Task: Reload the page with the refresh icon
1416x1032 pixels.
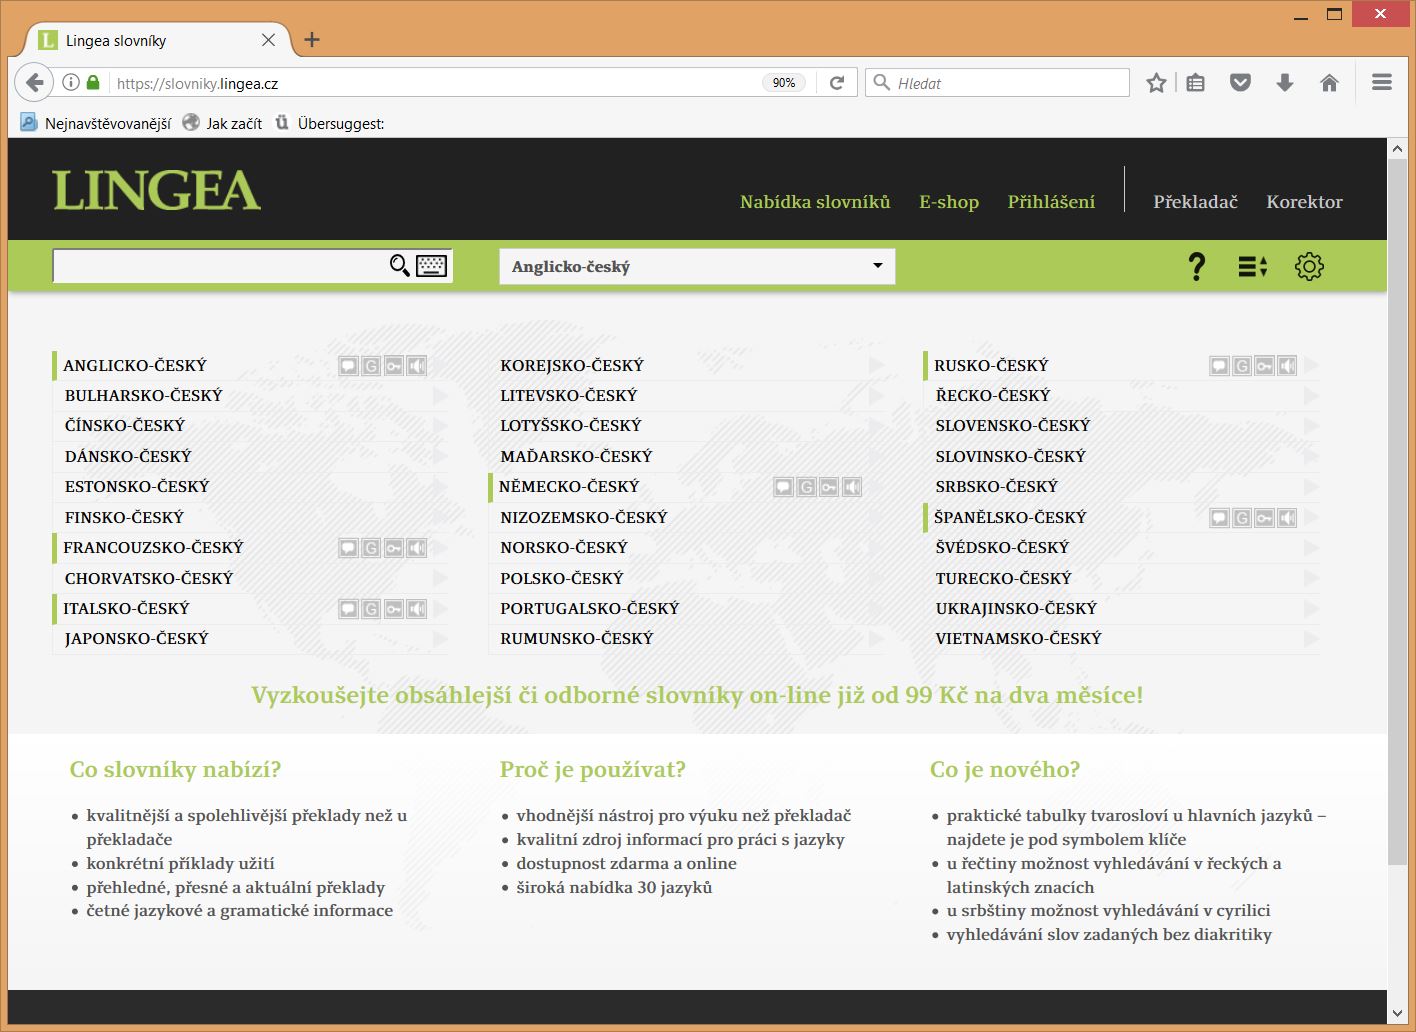Action: click(837, 83)
